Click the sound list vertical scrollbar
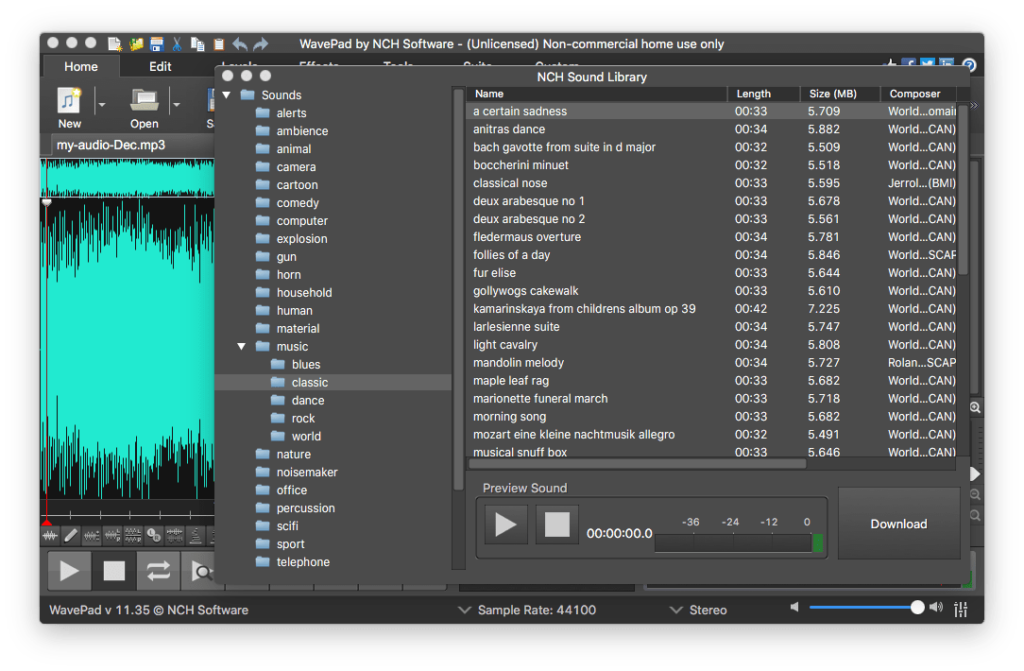This screenshot has height=671, width=1024. point(963,189)
